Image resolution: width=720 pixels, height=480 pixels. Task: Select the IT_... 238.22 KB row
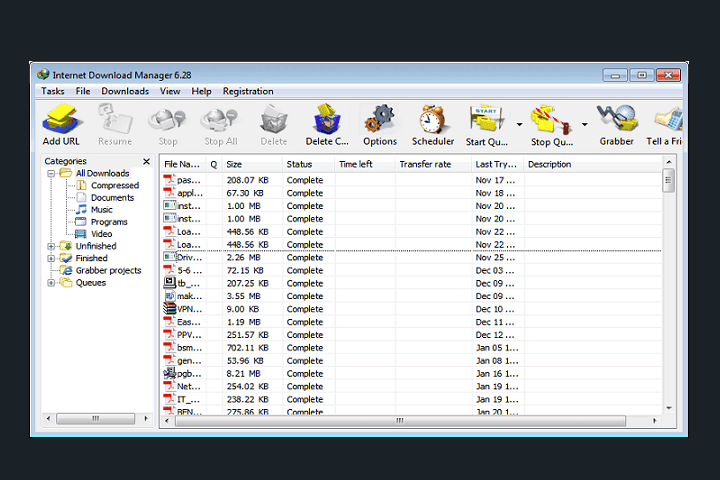pyautogui.click(x=411, y=399)
